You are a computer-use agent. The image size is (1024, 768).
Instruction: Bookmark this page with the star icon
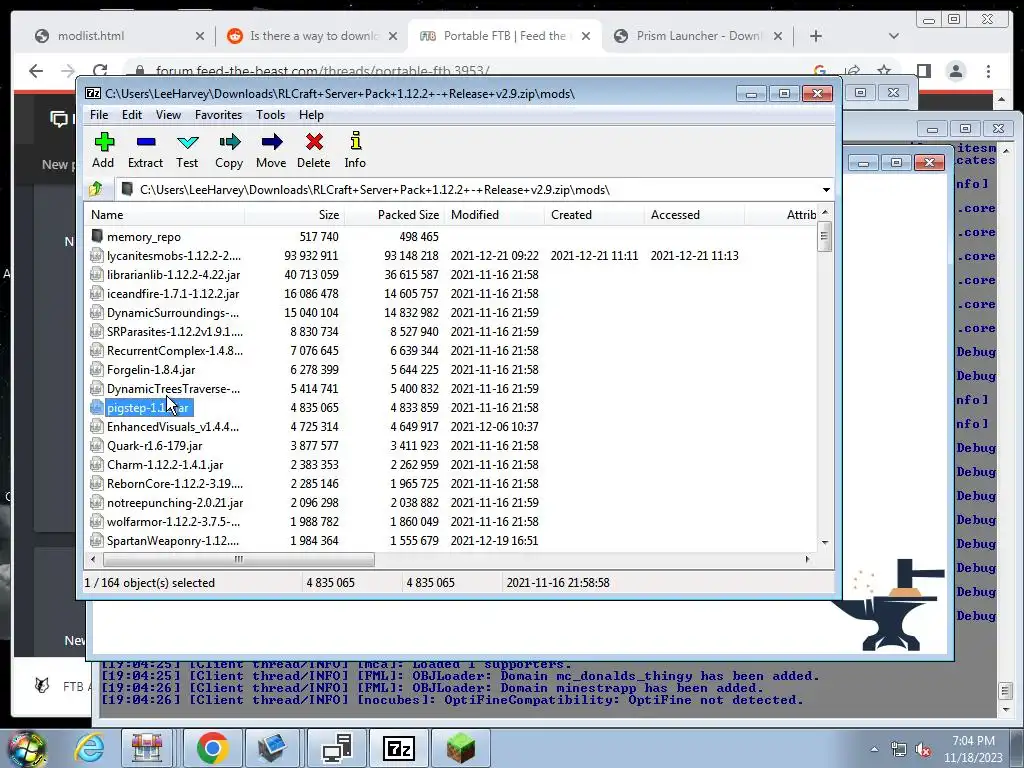tap(884, 71)
